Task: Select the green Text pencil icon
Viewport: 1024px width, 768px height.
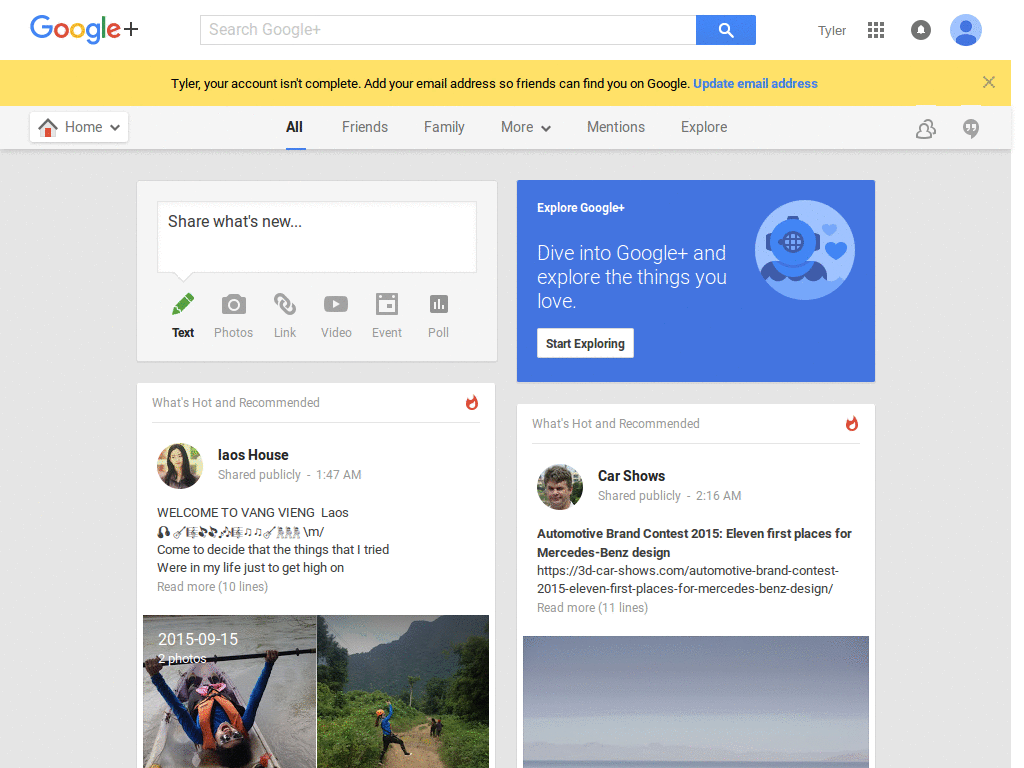Action: [183, 304]
